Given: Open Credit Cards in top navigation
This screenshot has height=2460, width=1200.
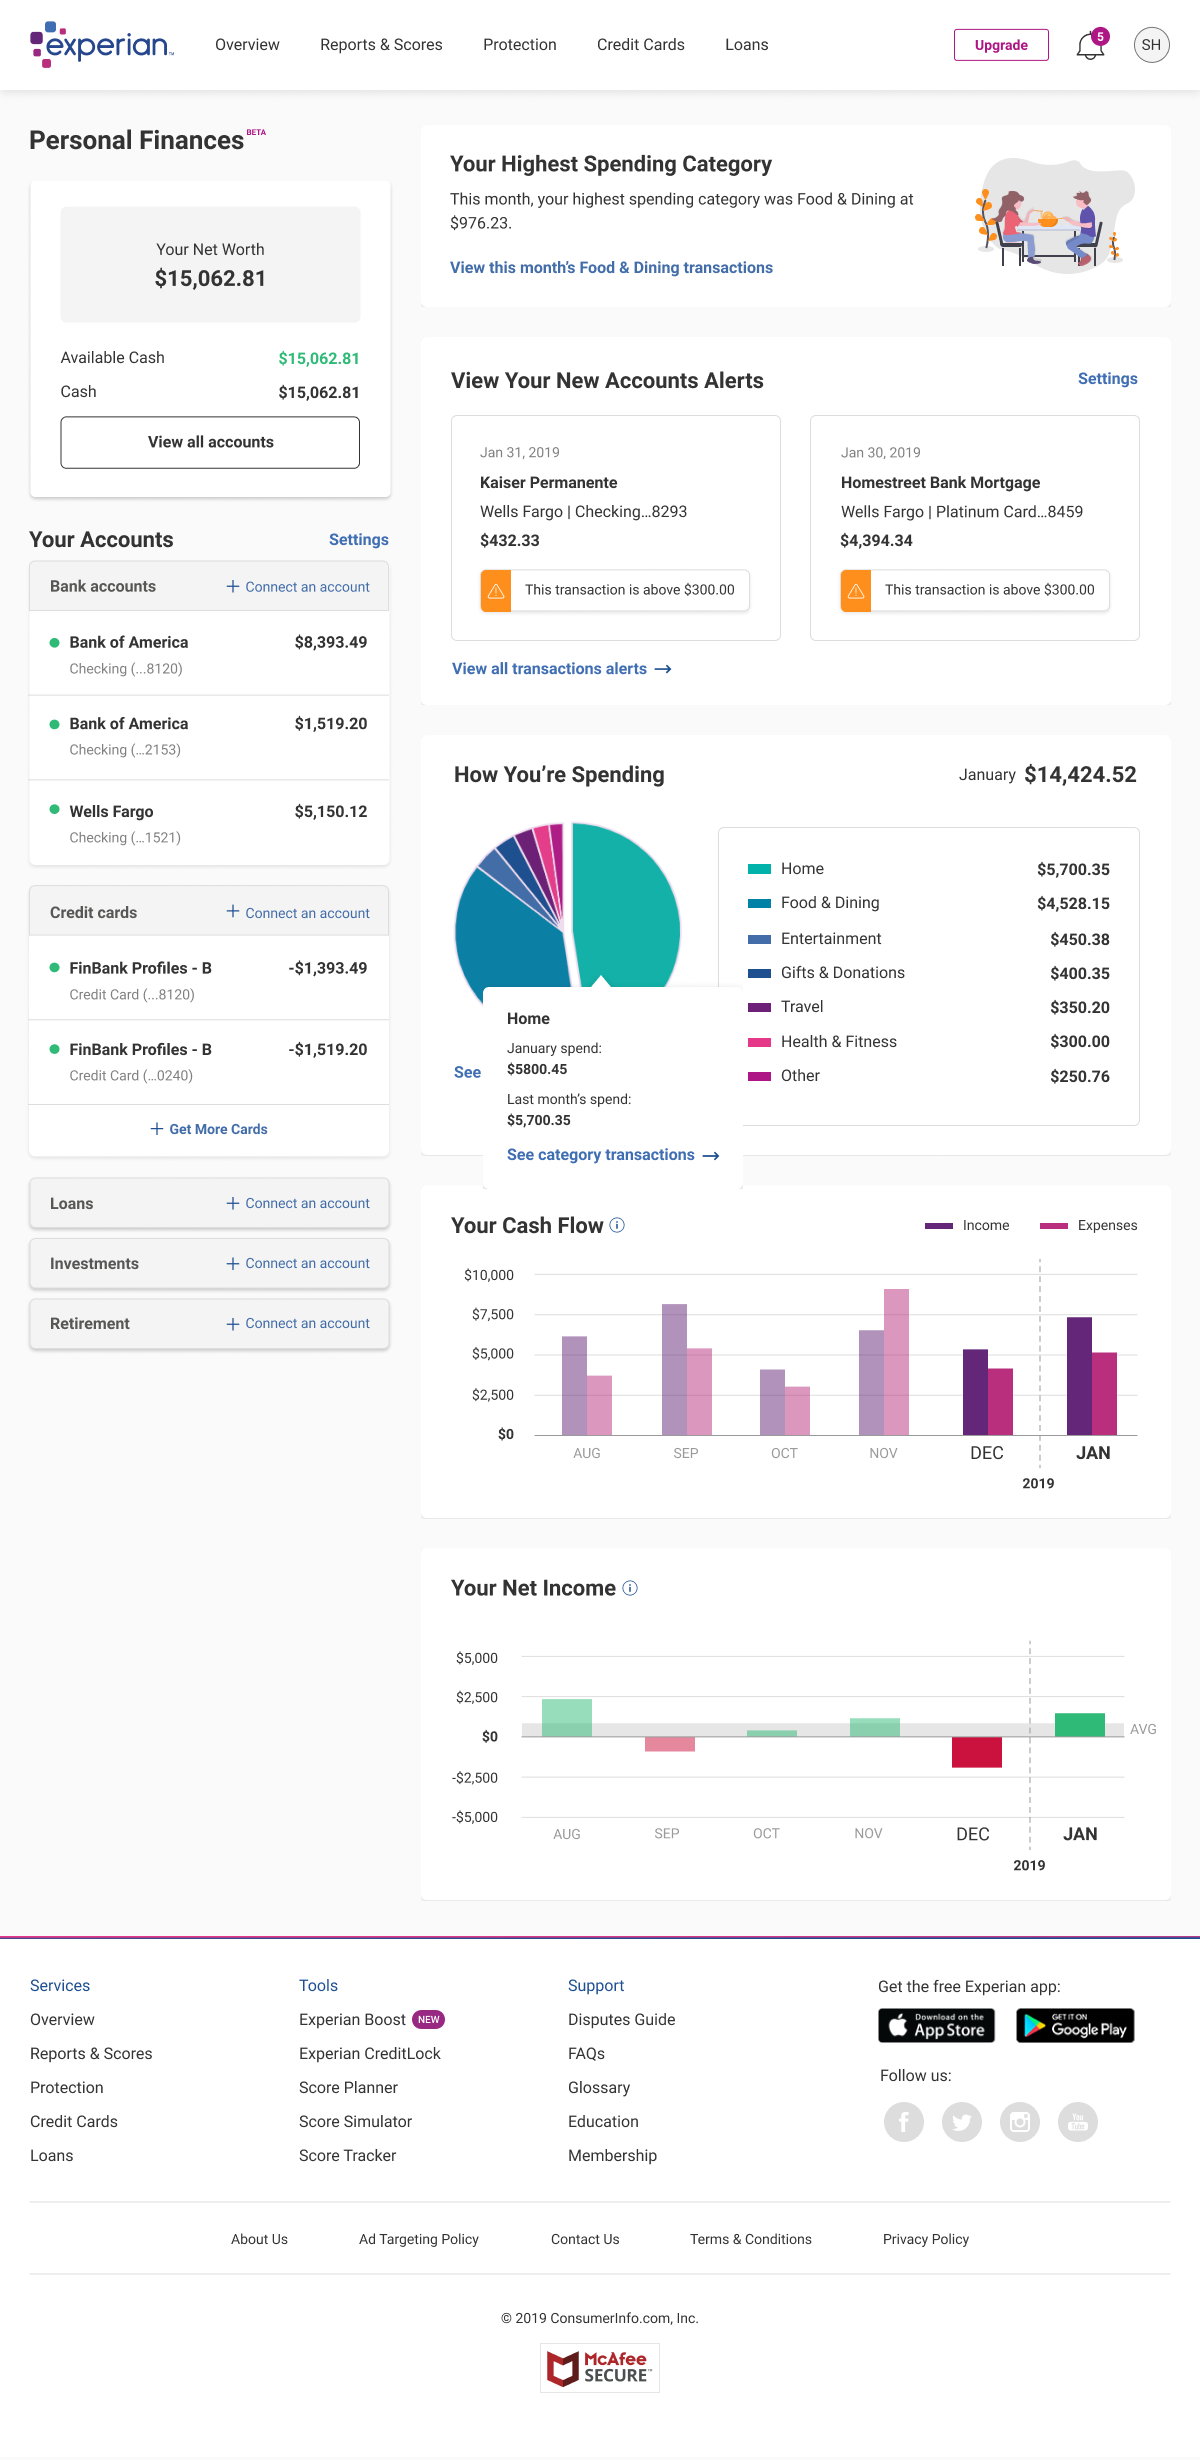Looking at the screenshot, I should pos(640,45).
